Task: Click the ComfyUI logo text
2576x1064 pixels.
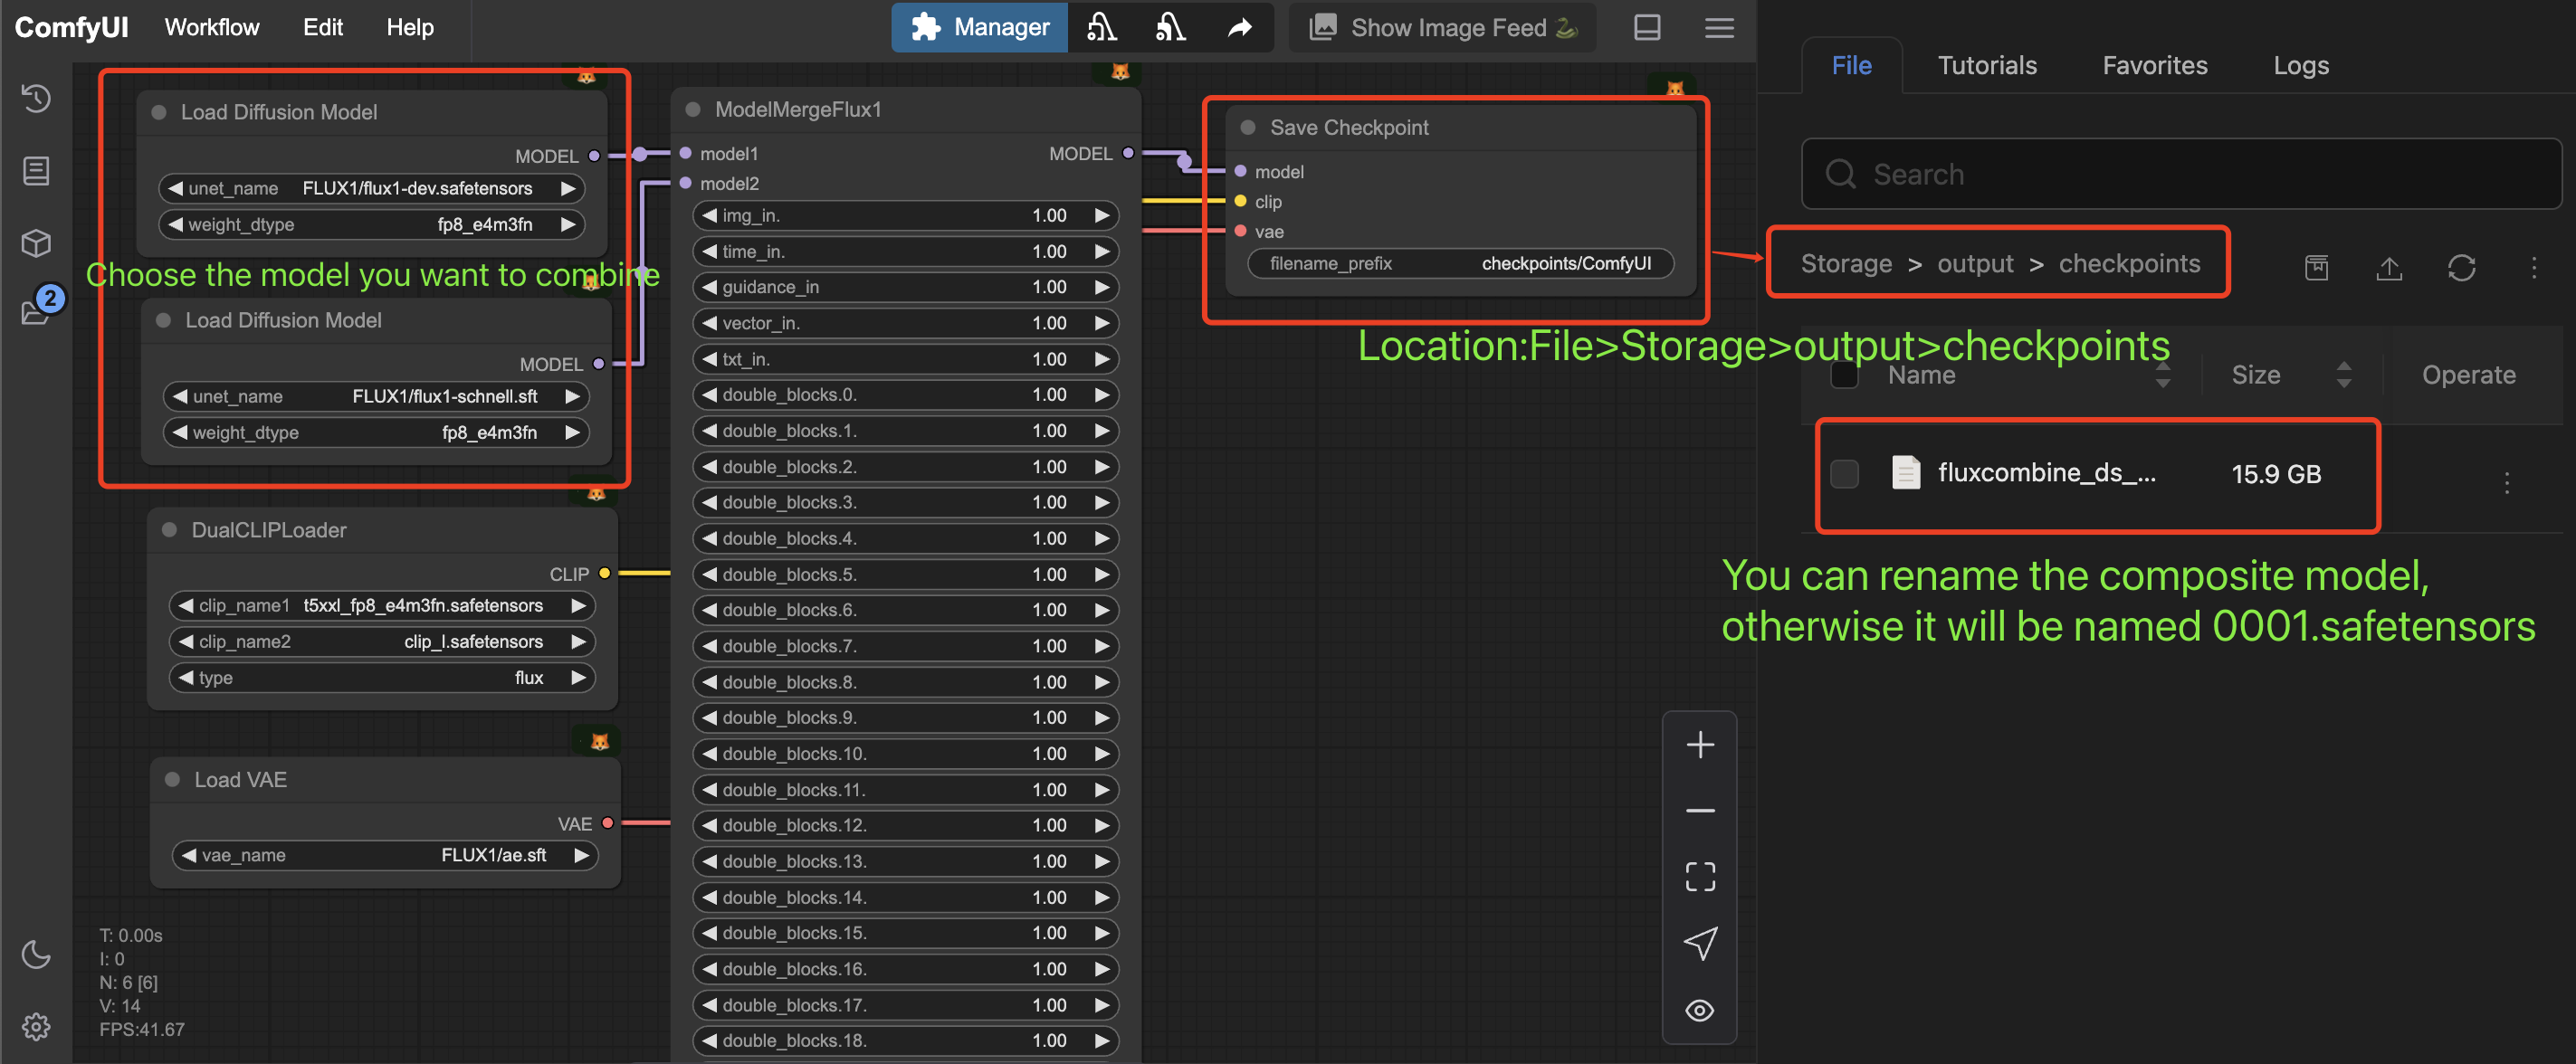Action: [x=71, y=27]
